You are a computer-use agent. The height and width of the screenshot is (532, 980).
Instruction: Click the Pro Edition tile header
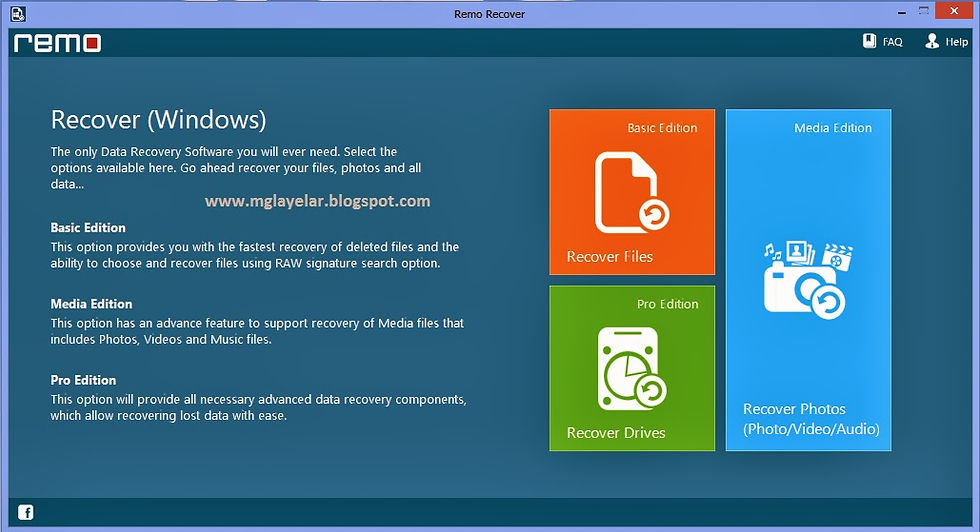668,304
